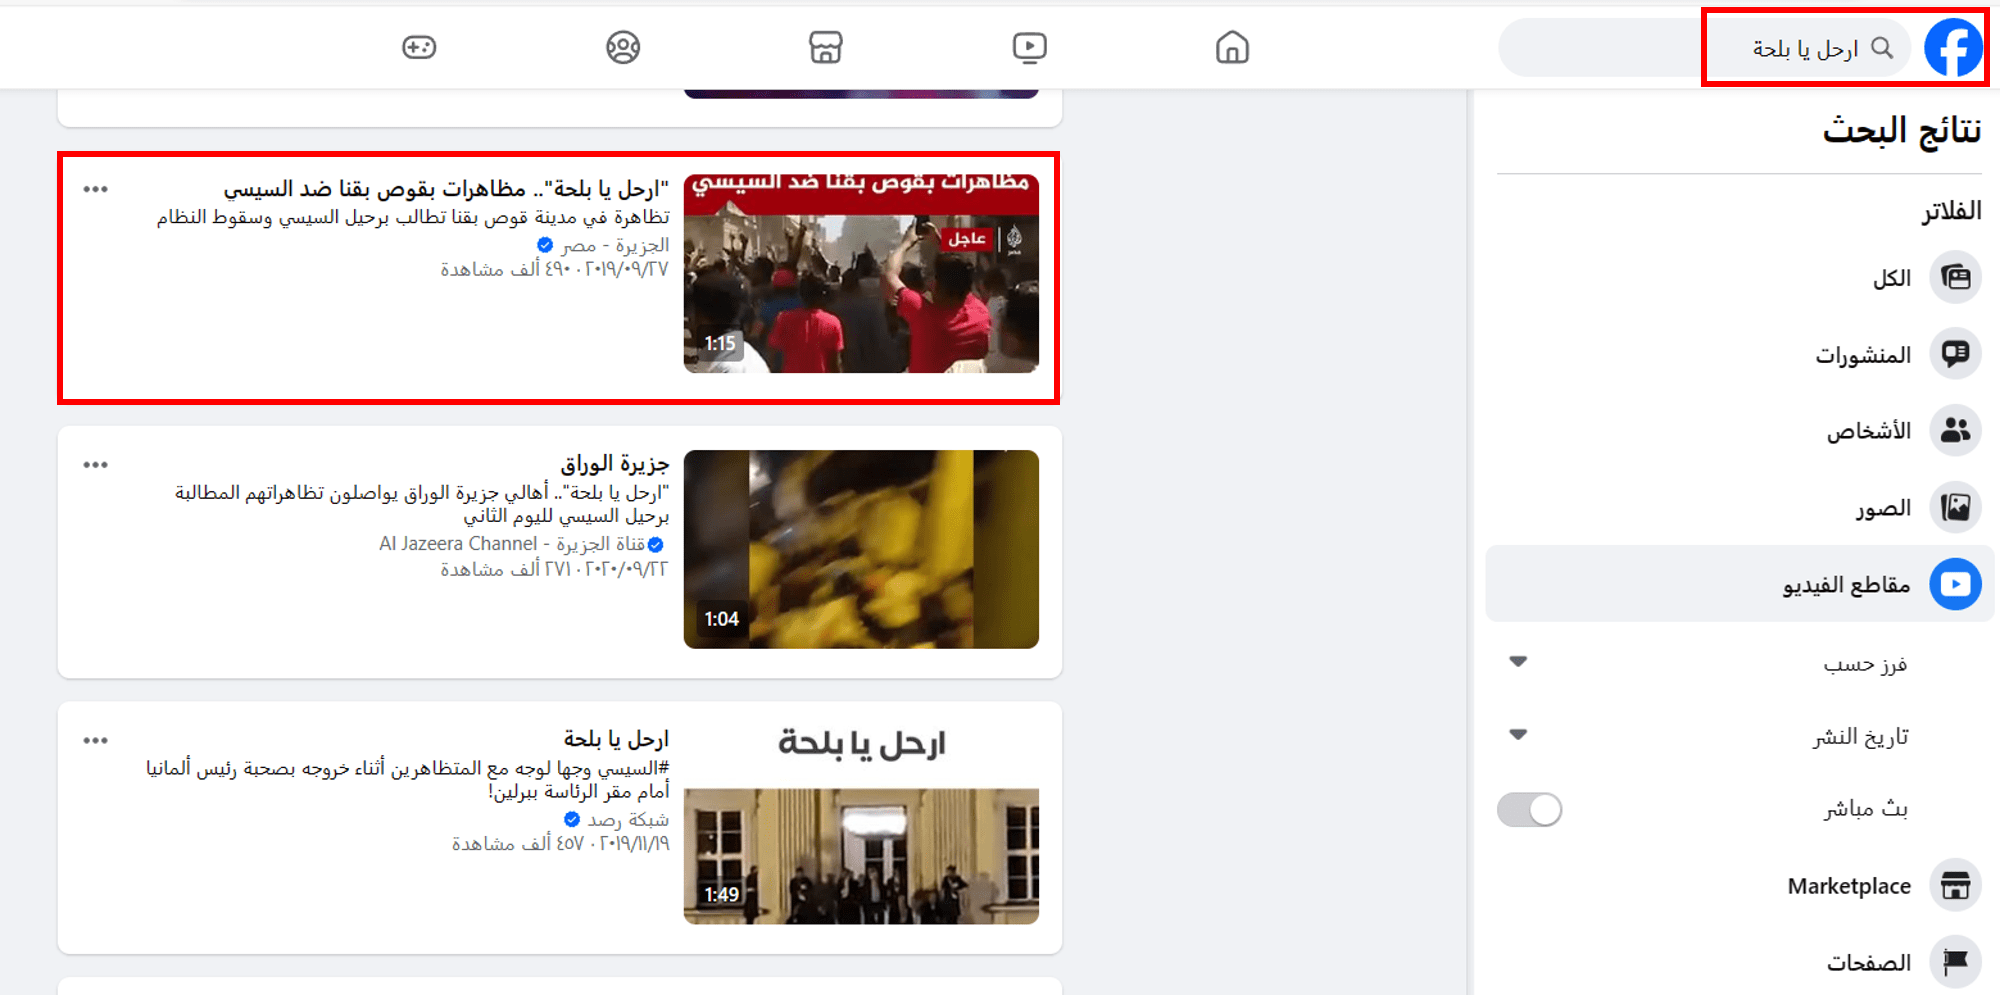Open the Marketplace icon in top bar
The height and width of the screenshot is (995, 2000).
[x=825, y=47]
